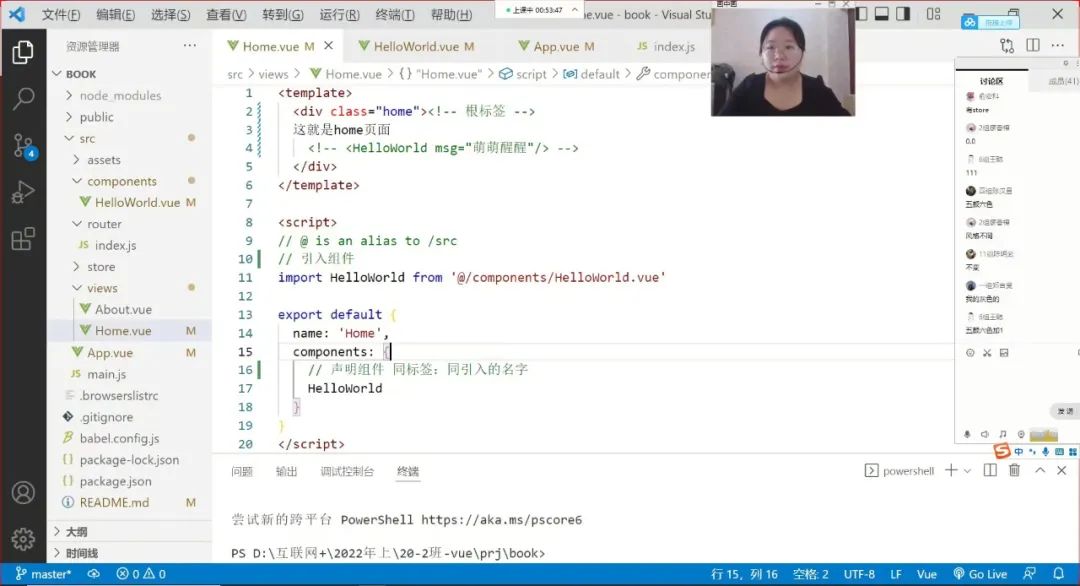Switch to the 问题 panel tab
The width and height of the screenshot is (1080, 586).
[x=242, y=472]
